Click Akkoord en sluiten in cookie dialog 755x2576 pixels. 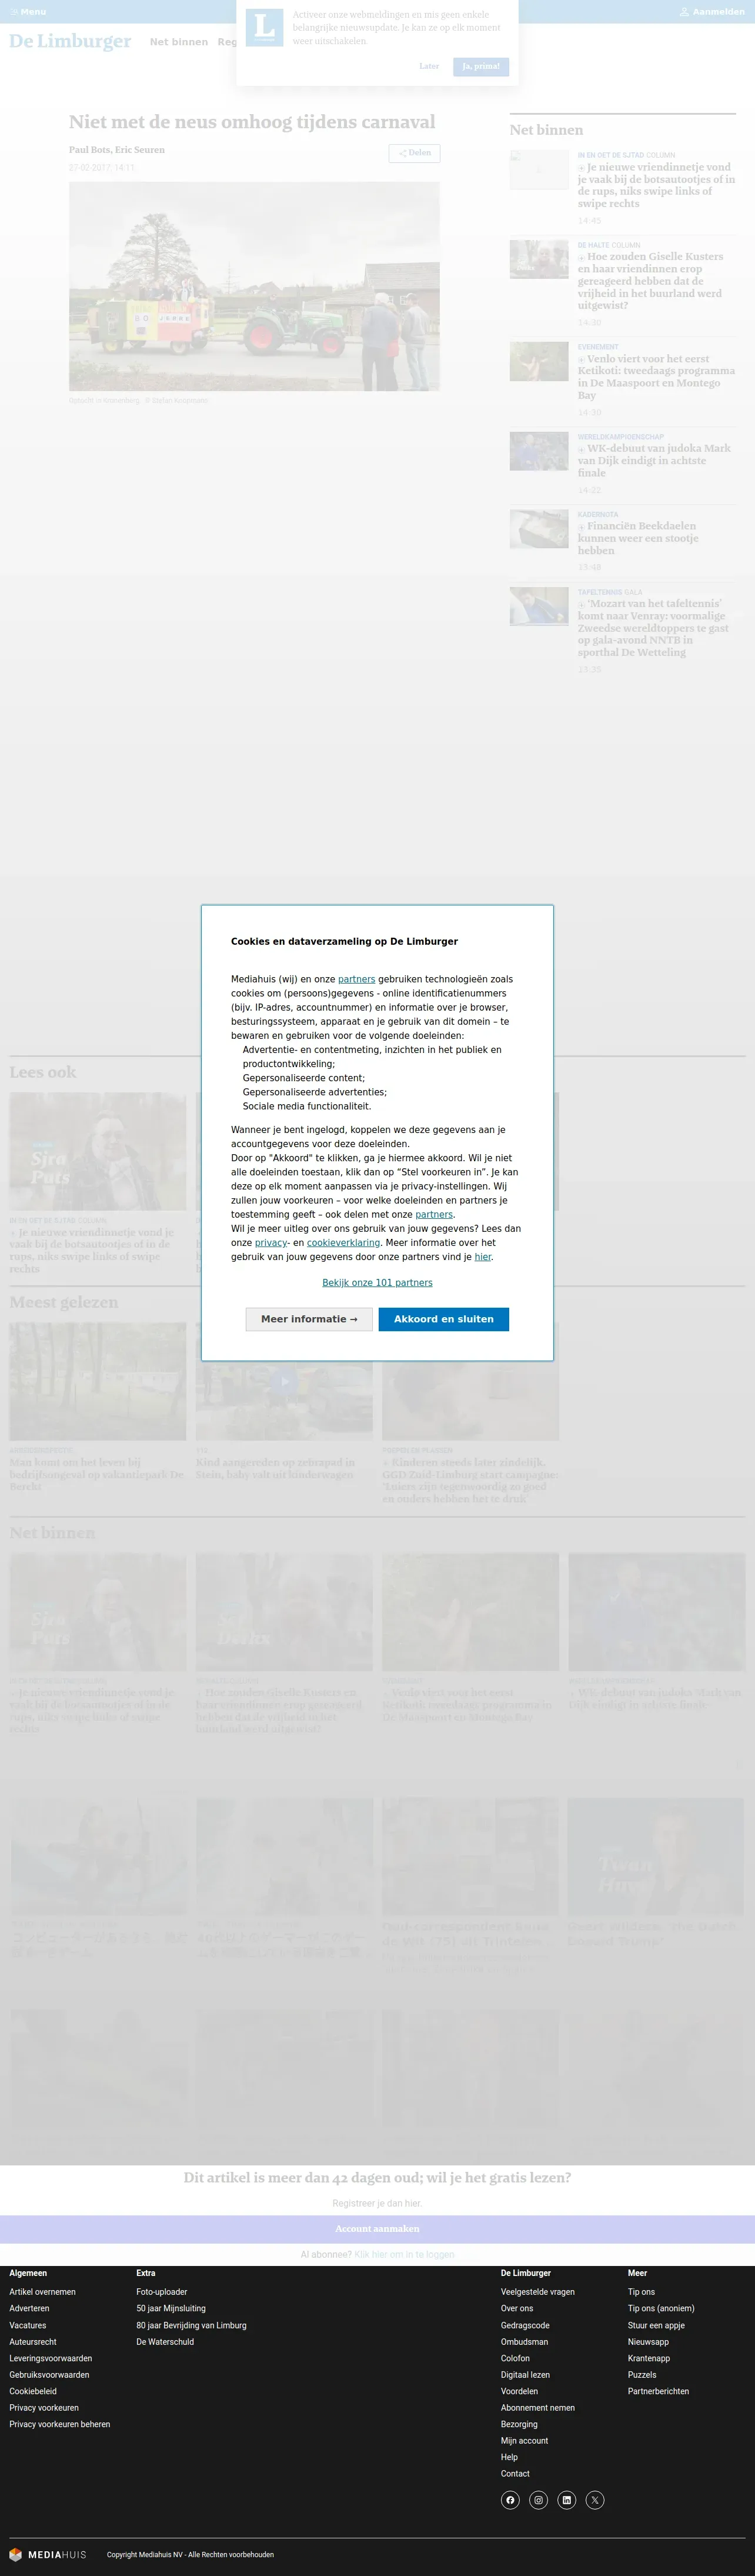[444, 1319]
